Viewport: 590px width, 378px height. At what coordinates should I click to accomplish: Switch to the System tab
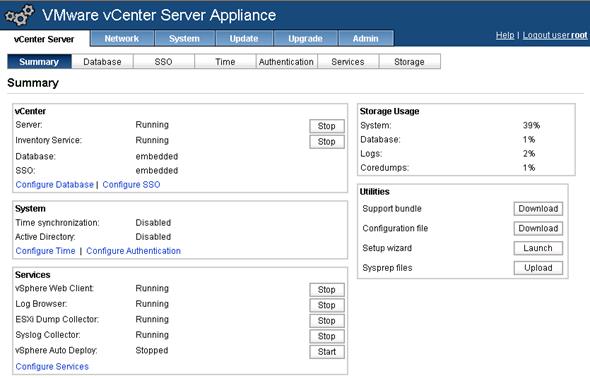point(184,38)
